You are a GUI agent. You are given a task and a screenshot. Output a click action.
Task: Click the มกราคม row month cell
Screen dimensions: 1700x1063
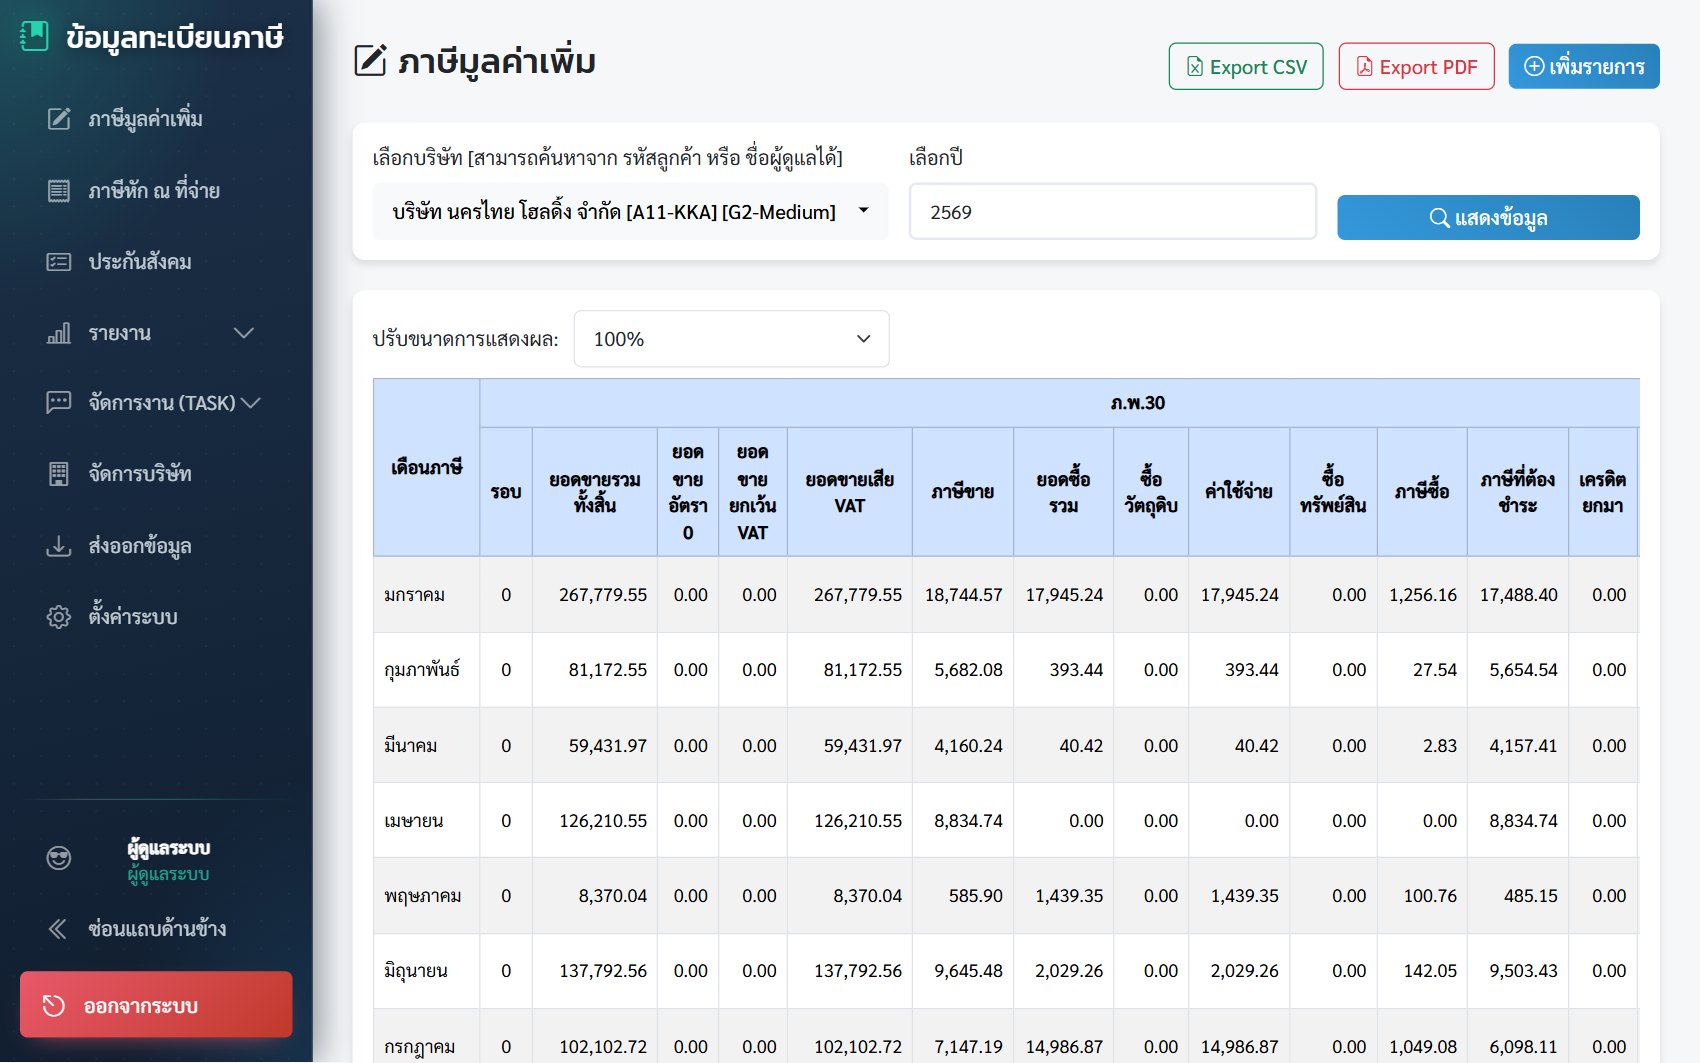(427, 595)
